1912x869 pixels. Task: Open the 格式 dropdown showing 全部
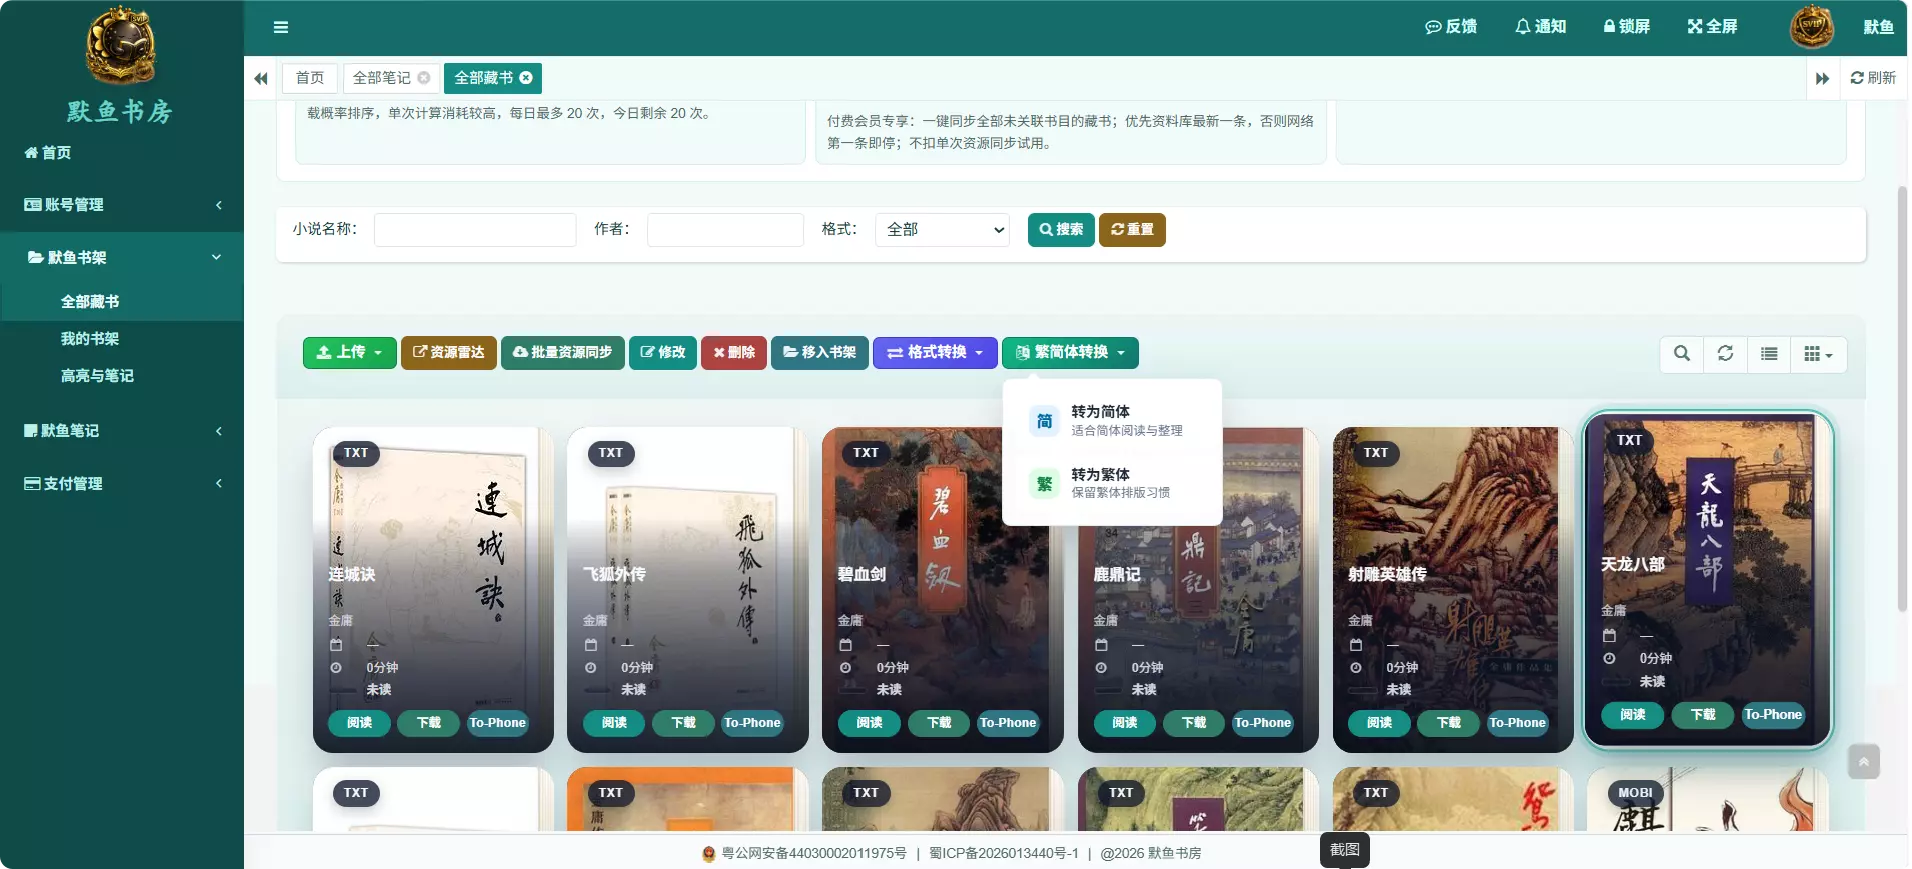[942, 230]
